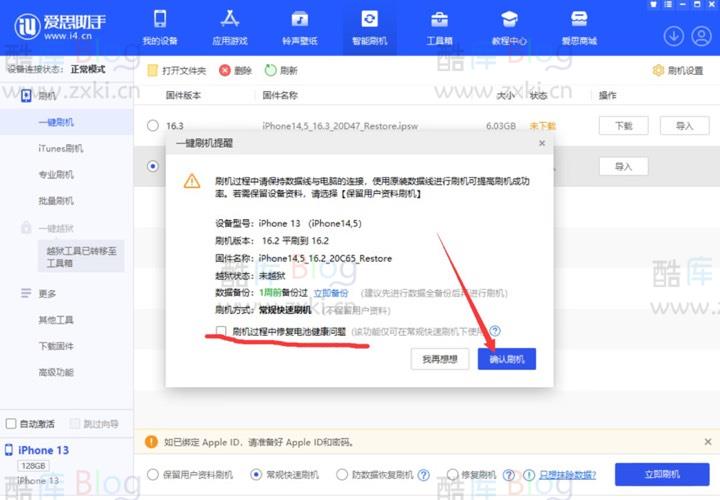Viewport: 720px width, 500px height.
Task: Open the user account icon
Action: click(x=701, y=36)
